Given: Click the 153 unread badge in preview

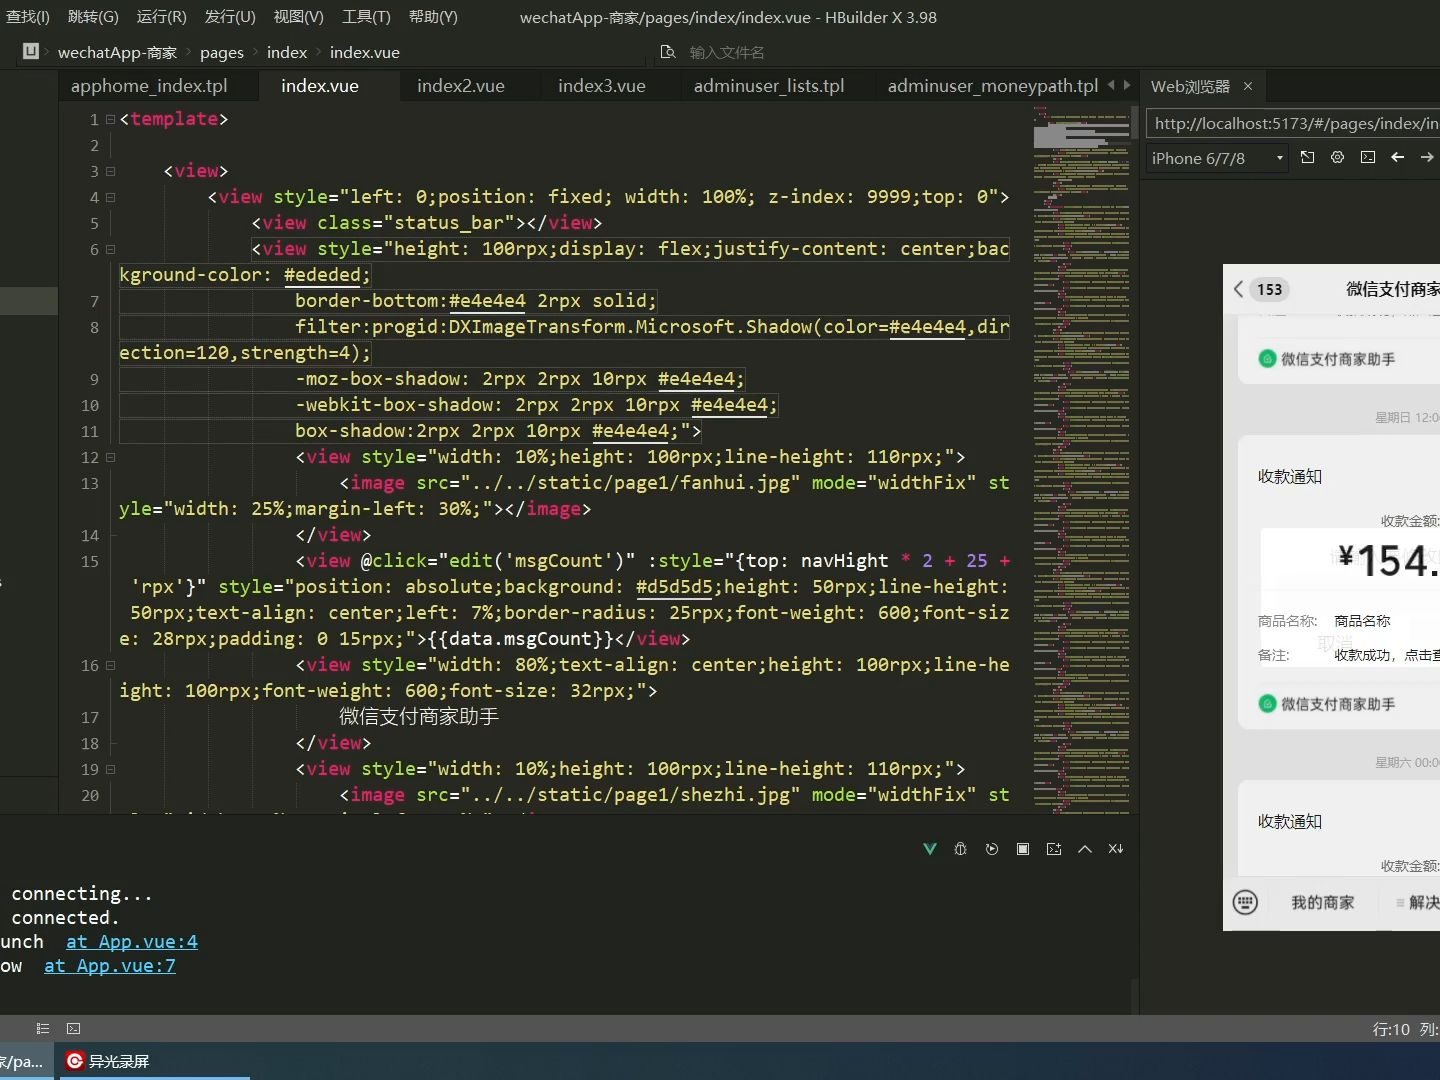Looking at the screenshot, I should [x=1270, y=289].
